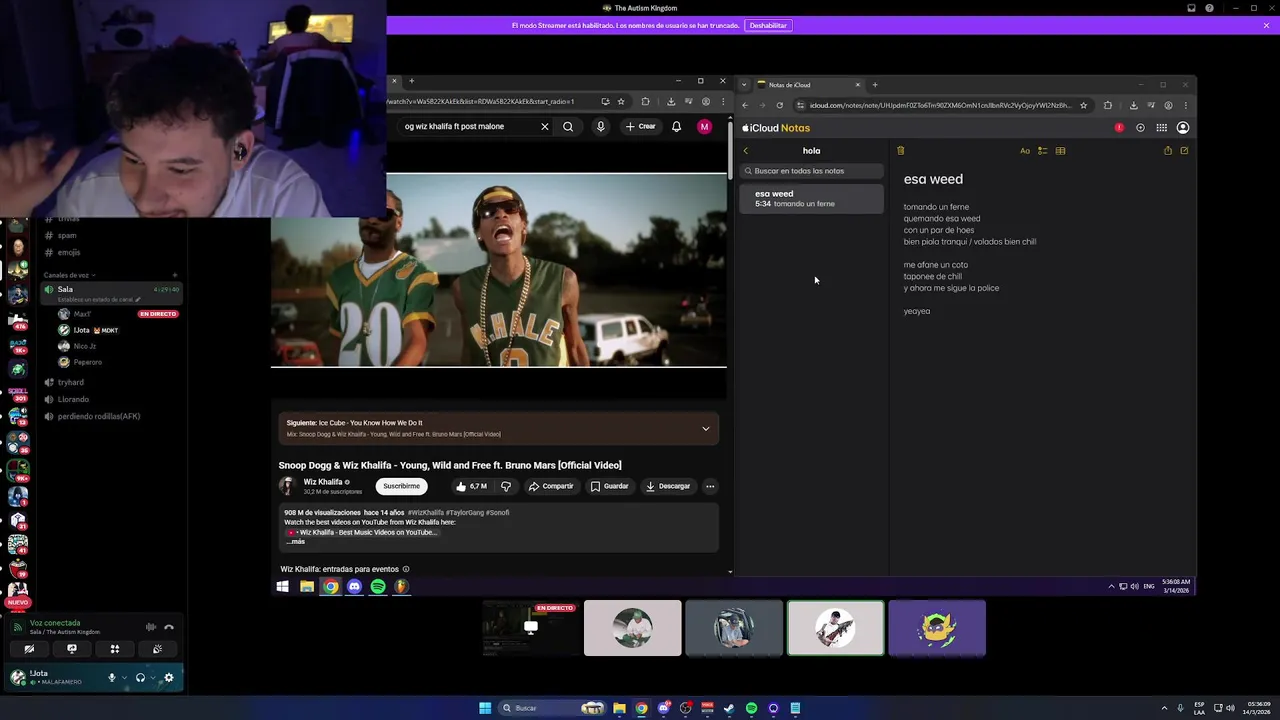Download the video with Descargar
The height and width of the screenshot is (720, 1280).
667,486
